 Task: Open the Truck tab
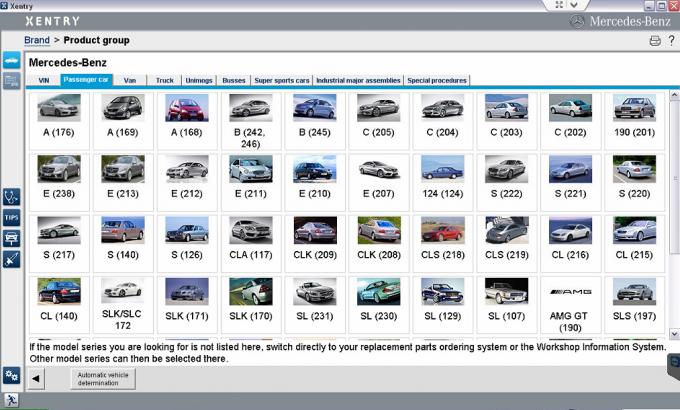[164, 80]
